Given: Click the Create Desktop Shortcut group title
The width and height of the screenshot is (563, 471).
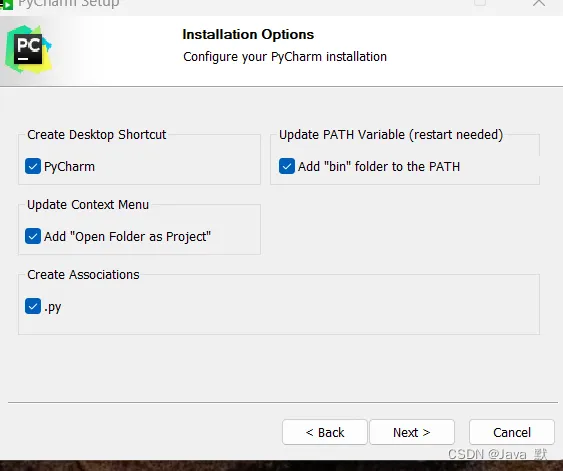Looking at the screenshot, I should click(97, 135).
